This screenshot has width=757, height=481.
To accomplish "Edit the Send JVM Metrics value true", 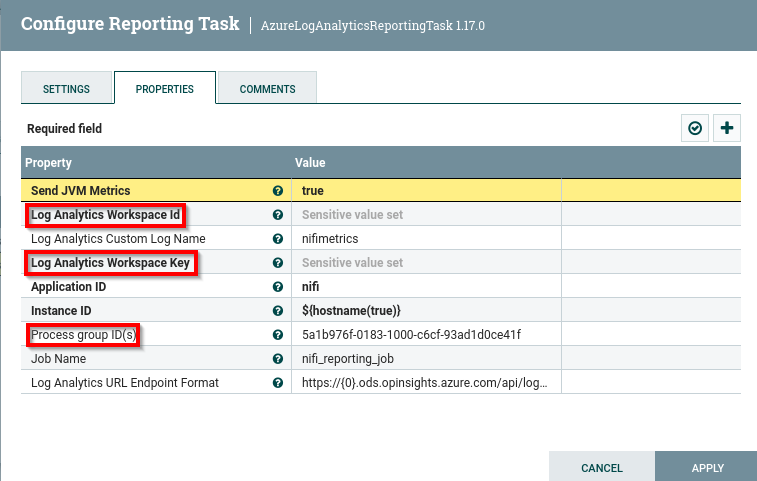I will [x=426, y=190].
